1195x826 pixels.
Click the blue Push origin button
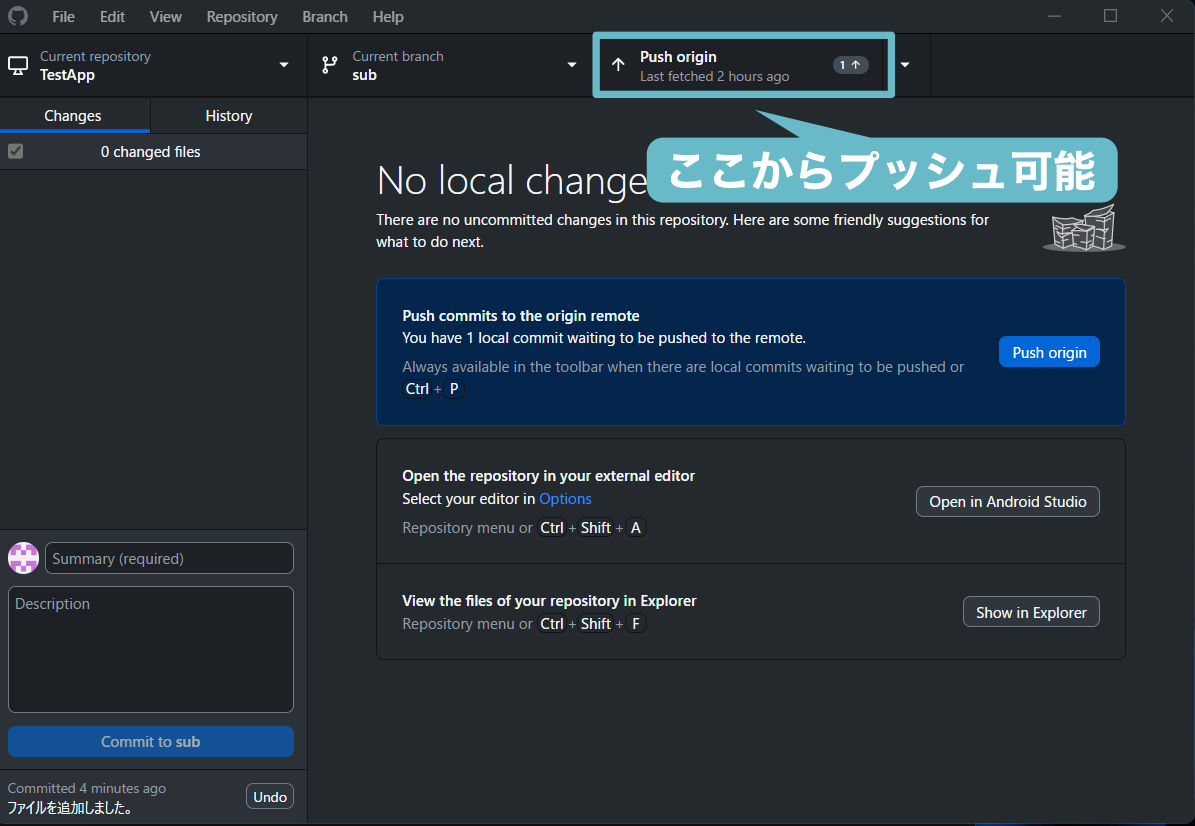pos(1049,352)
